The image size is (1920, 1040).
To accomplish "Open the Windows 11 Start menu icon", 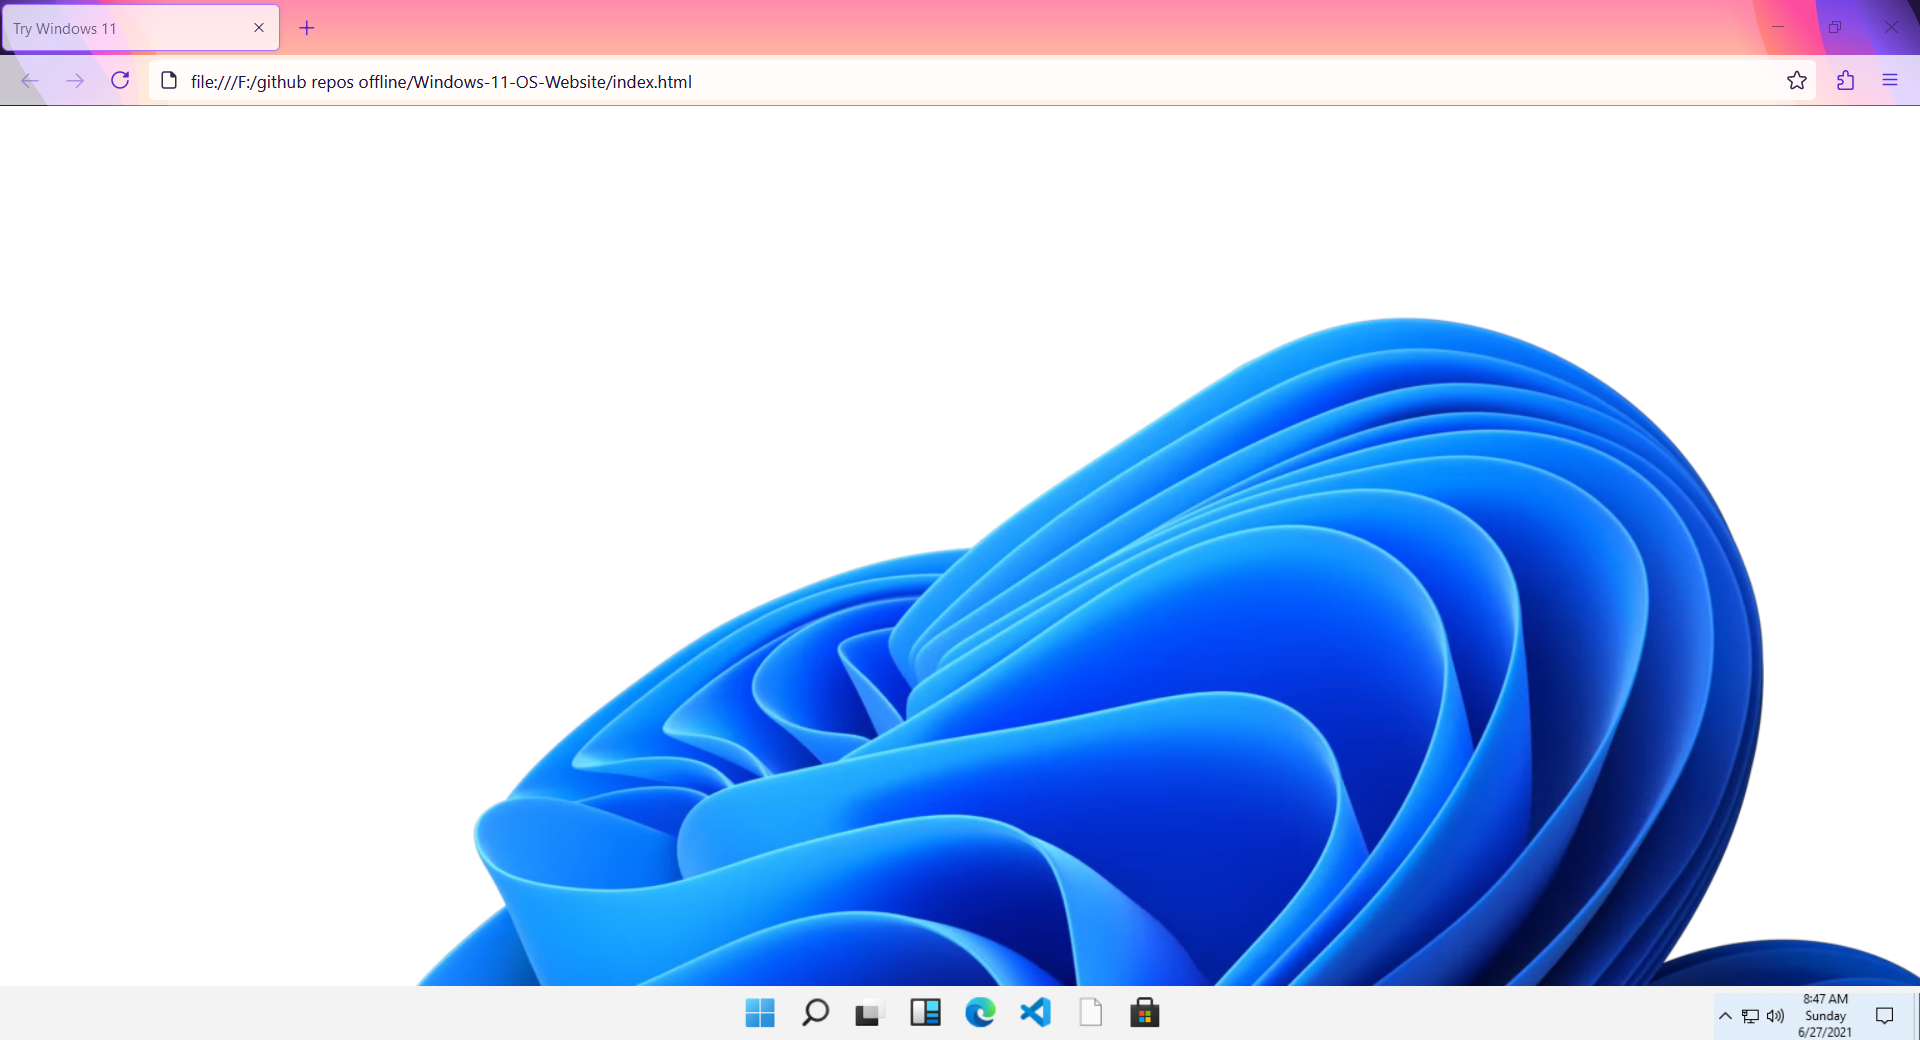I will click(760, 1013).
